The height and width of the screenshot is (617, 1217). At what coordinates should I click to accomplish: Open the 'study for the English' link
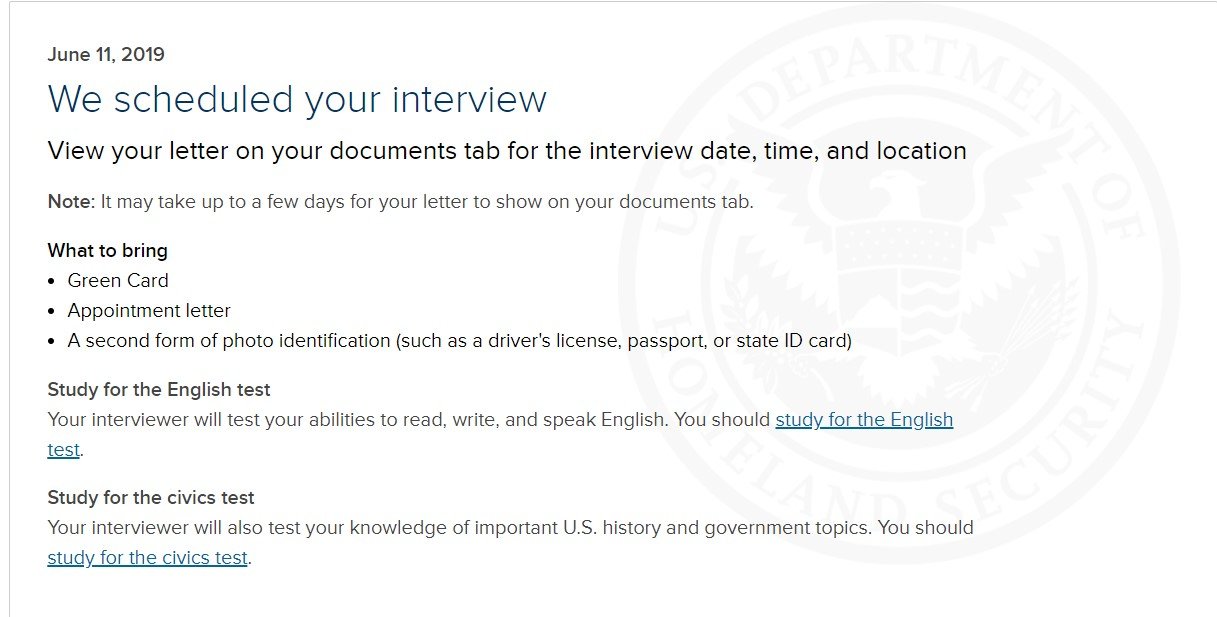click(864, 420)
